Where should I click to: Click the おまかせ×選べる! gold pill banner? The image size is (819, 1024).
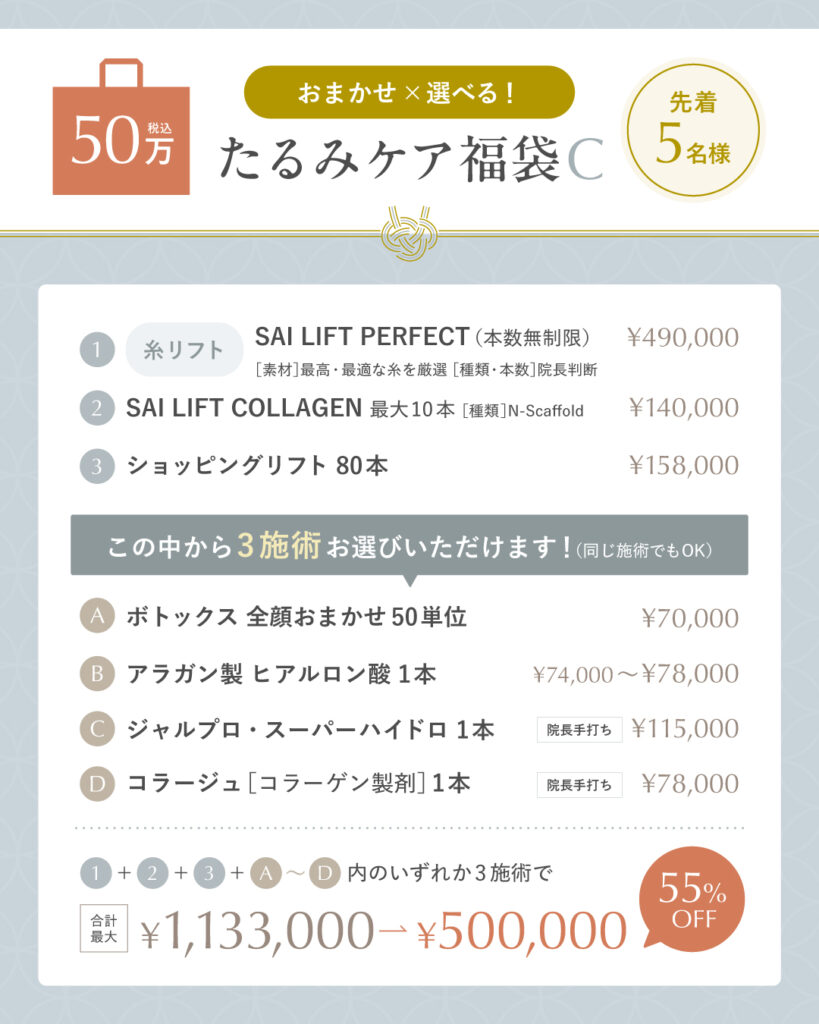pos(409,93)
